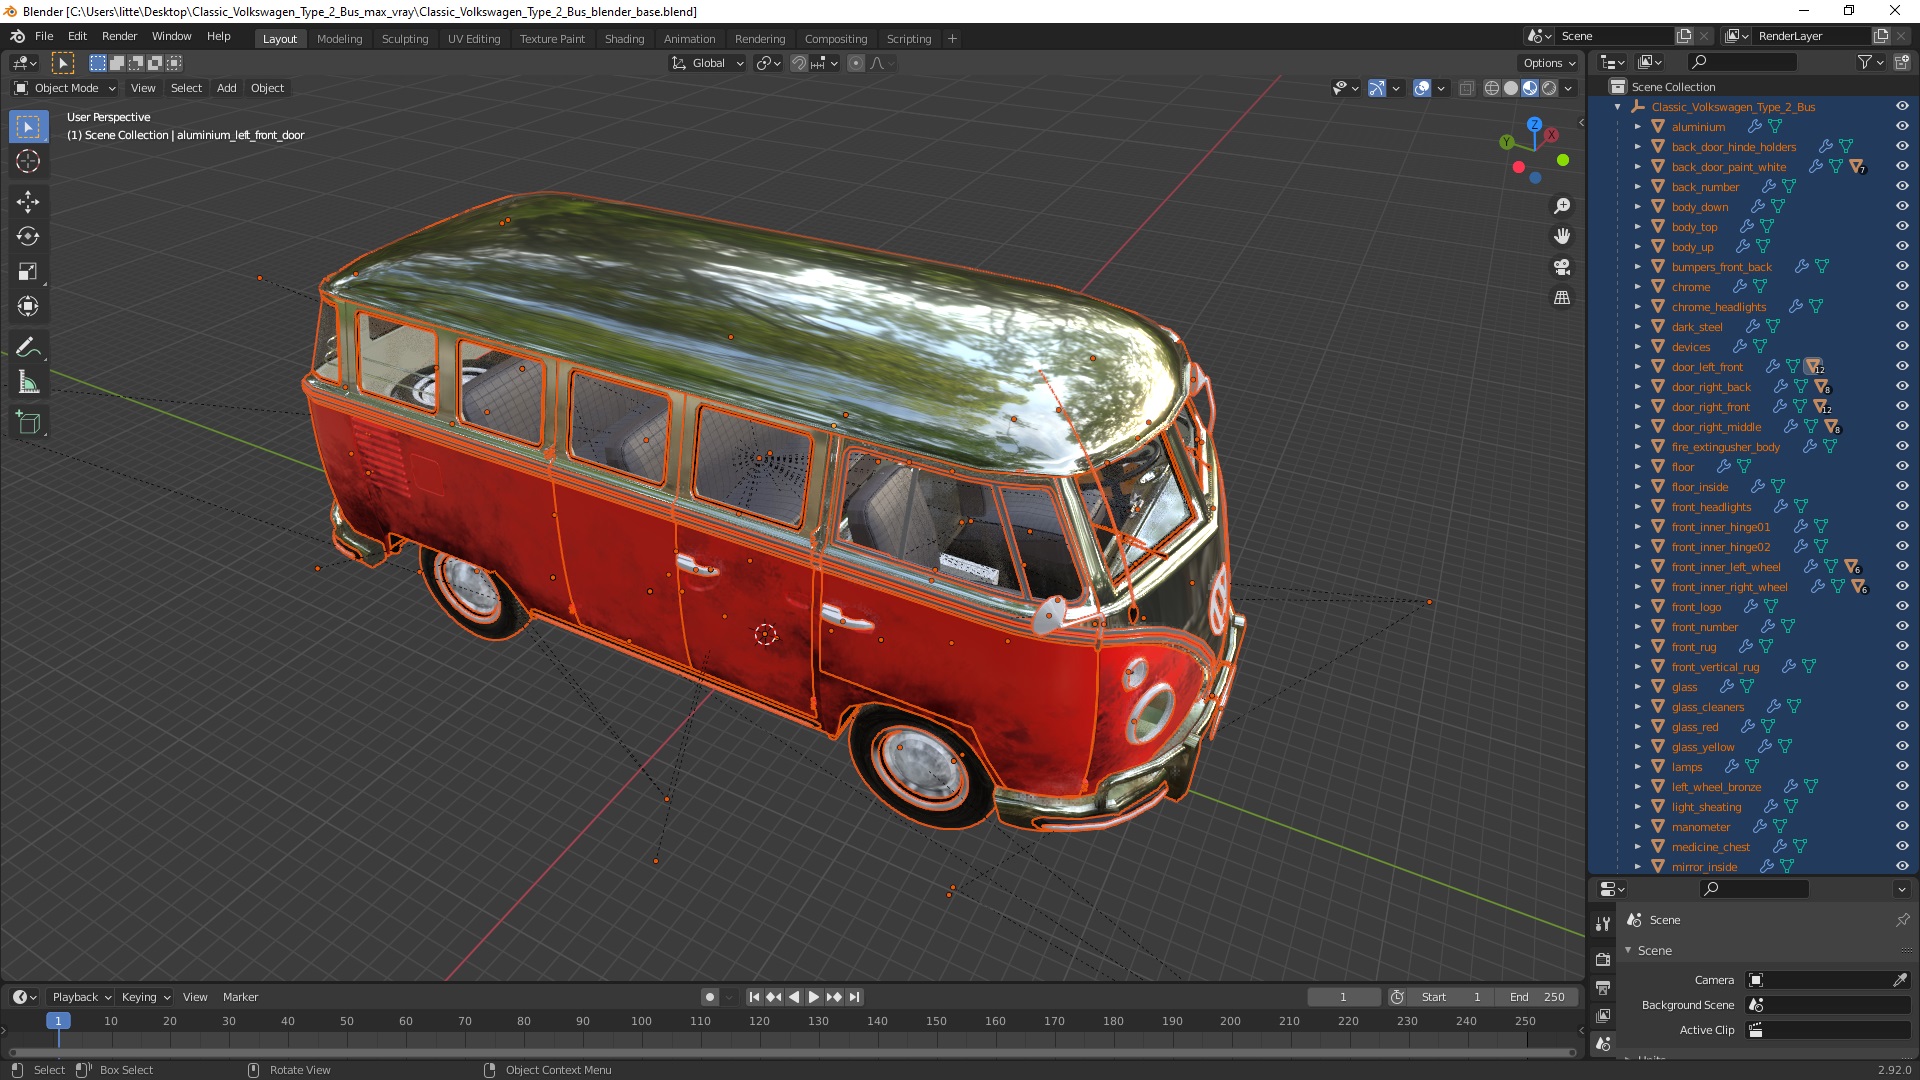Switch to rendered viewport shading
The height and width of the screenshot is (1080, 1920).
[x=1549, y=88]
